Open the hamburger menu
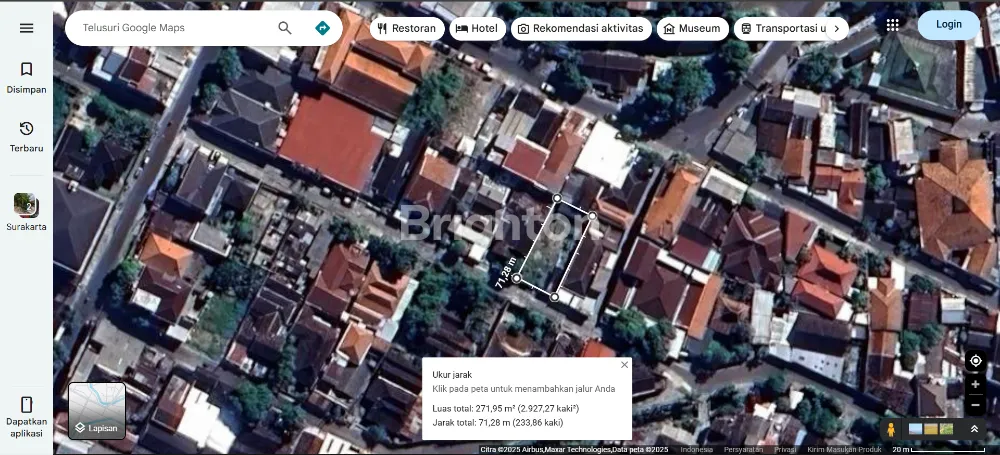The image size is (1000, 455). point(26,28)
